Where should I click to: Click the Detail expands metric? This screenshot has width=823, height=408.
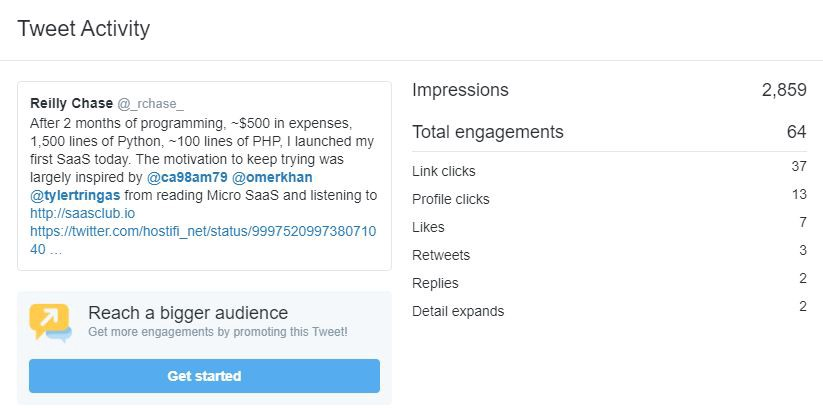458,311
